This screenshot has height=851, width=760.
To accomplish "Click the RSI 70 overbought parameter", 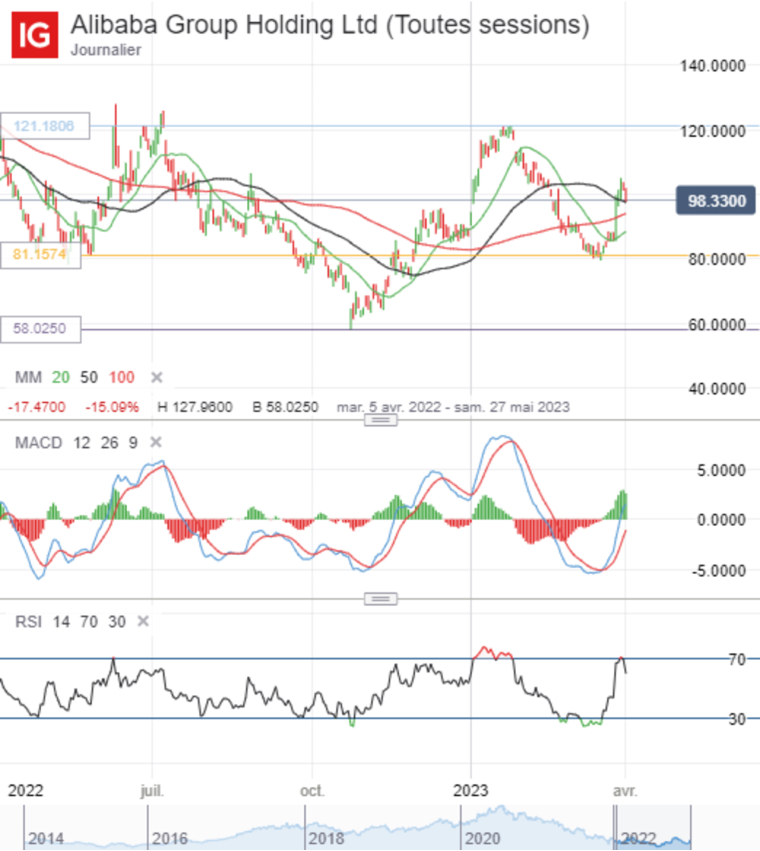I will point(89,621).
